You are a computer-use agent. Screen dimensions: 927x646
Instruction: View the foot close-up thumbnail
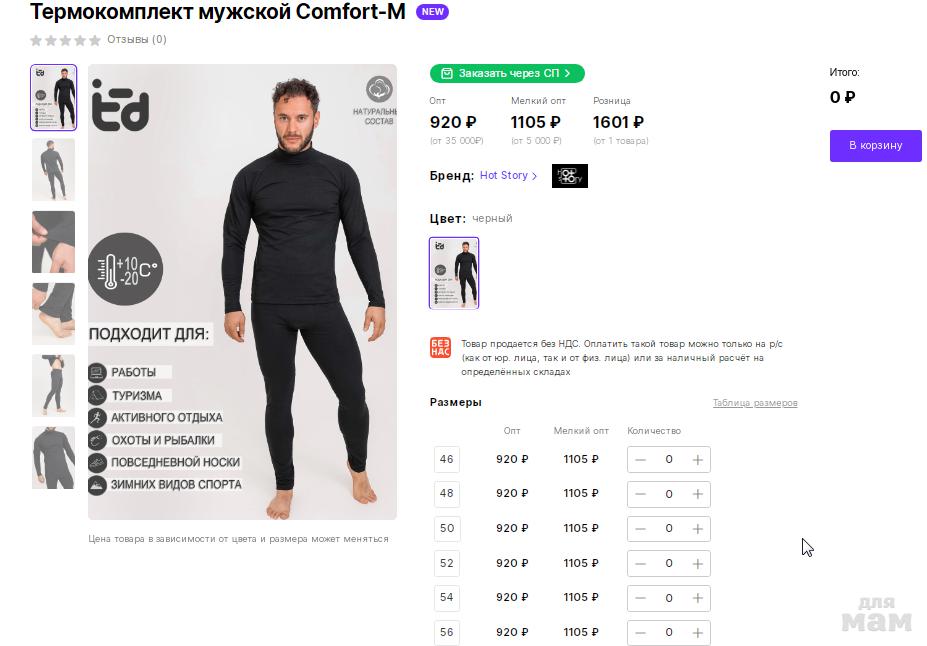[x=53, y=313]
